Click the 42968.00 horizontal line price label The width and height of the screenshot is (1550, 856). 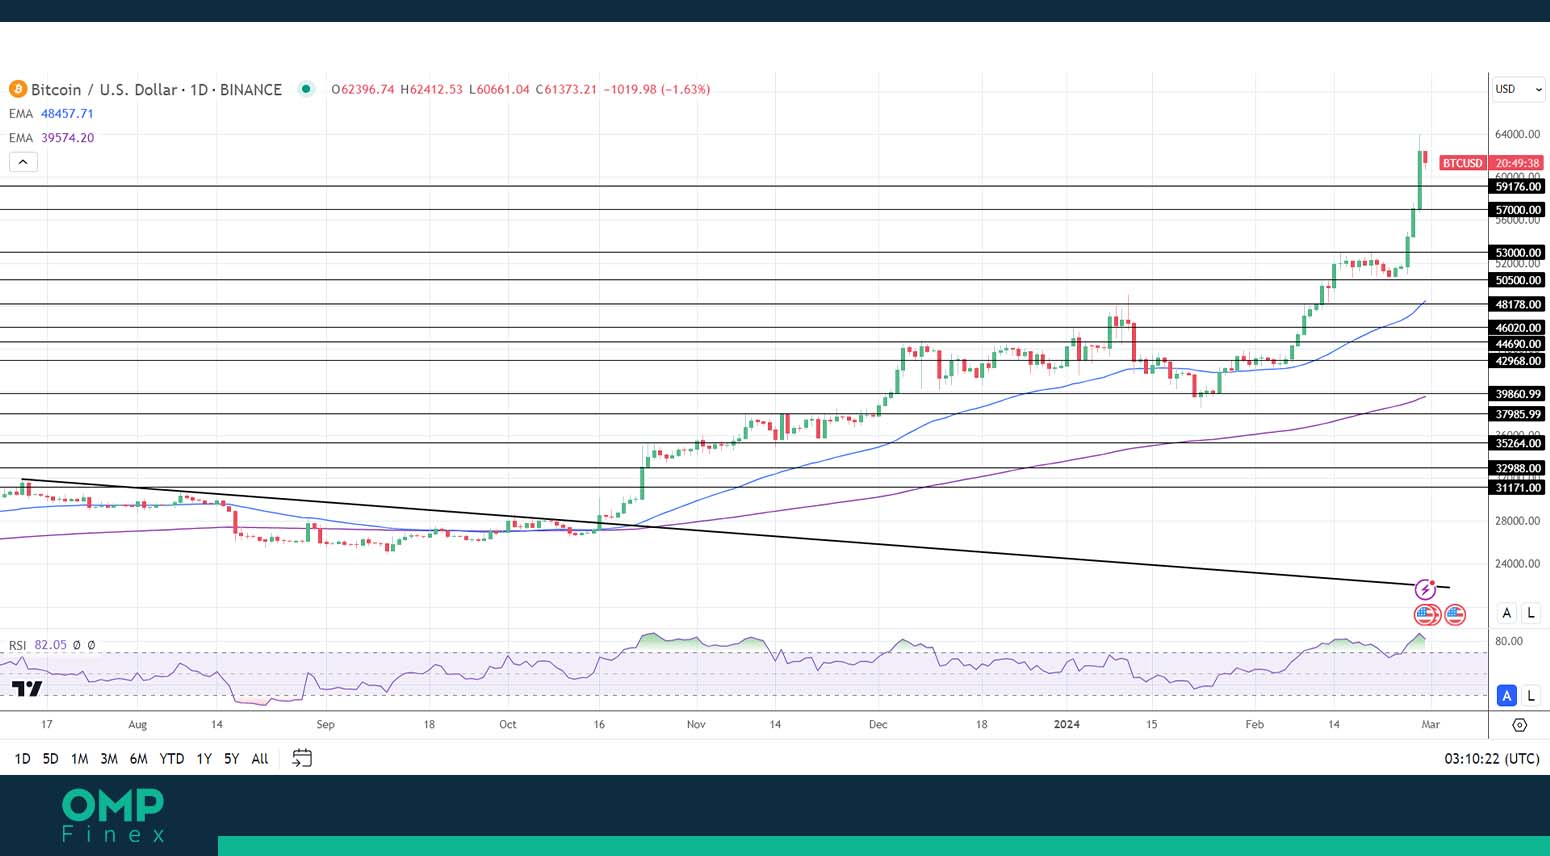tap(1518, 361)
